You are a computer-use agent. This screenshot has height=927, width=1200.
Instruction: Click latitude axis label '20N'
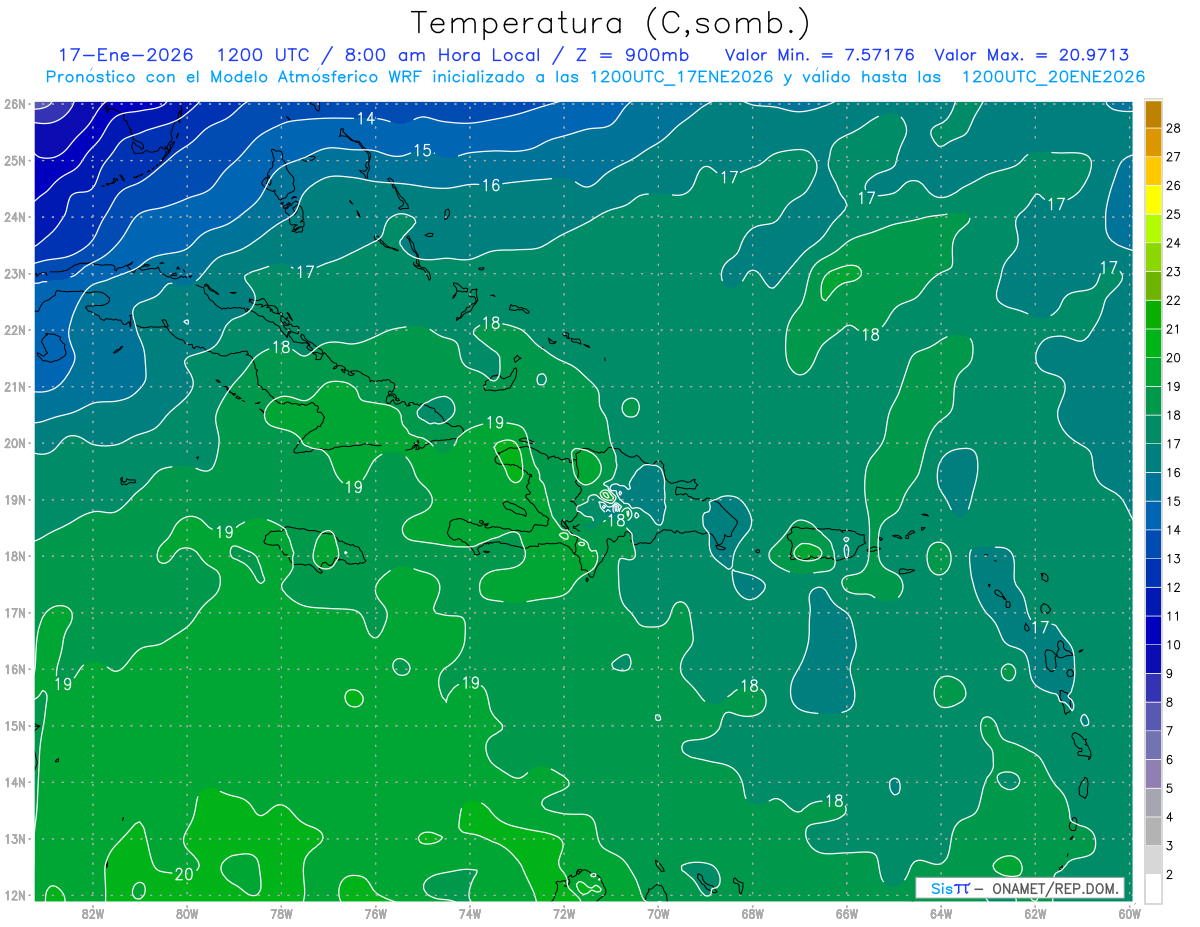[x=14, y=443]
